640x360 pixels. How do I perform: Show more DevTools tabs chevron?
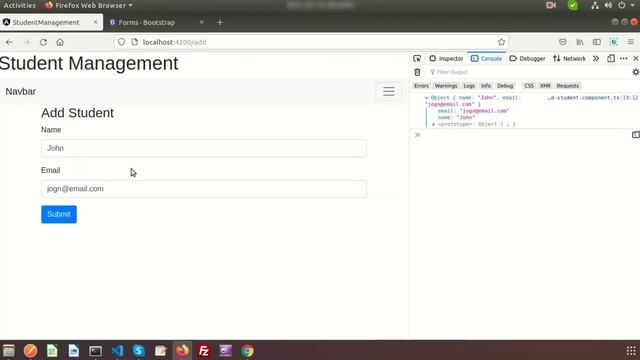click(x=596, y=58)
